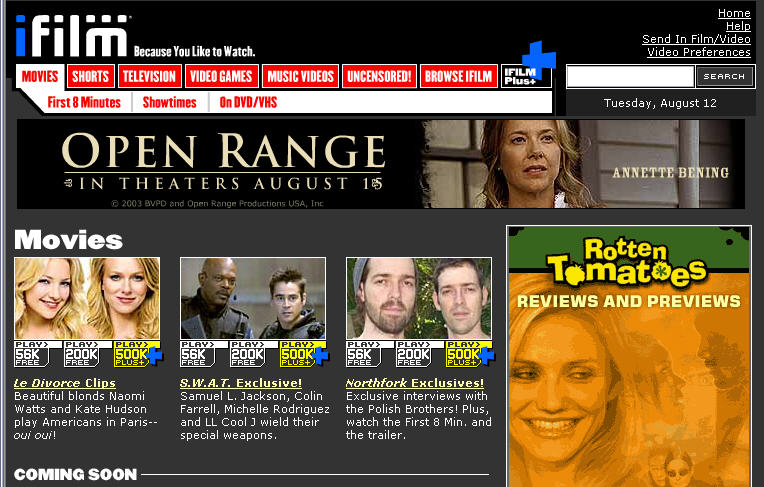Click the Northfork Polish Brothers thumbnail
Viewport: 764px width, 487px height.
[x=418, y=298]
